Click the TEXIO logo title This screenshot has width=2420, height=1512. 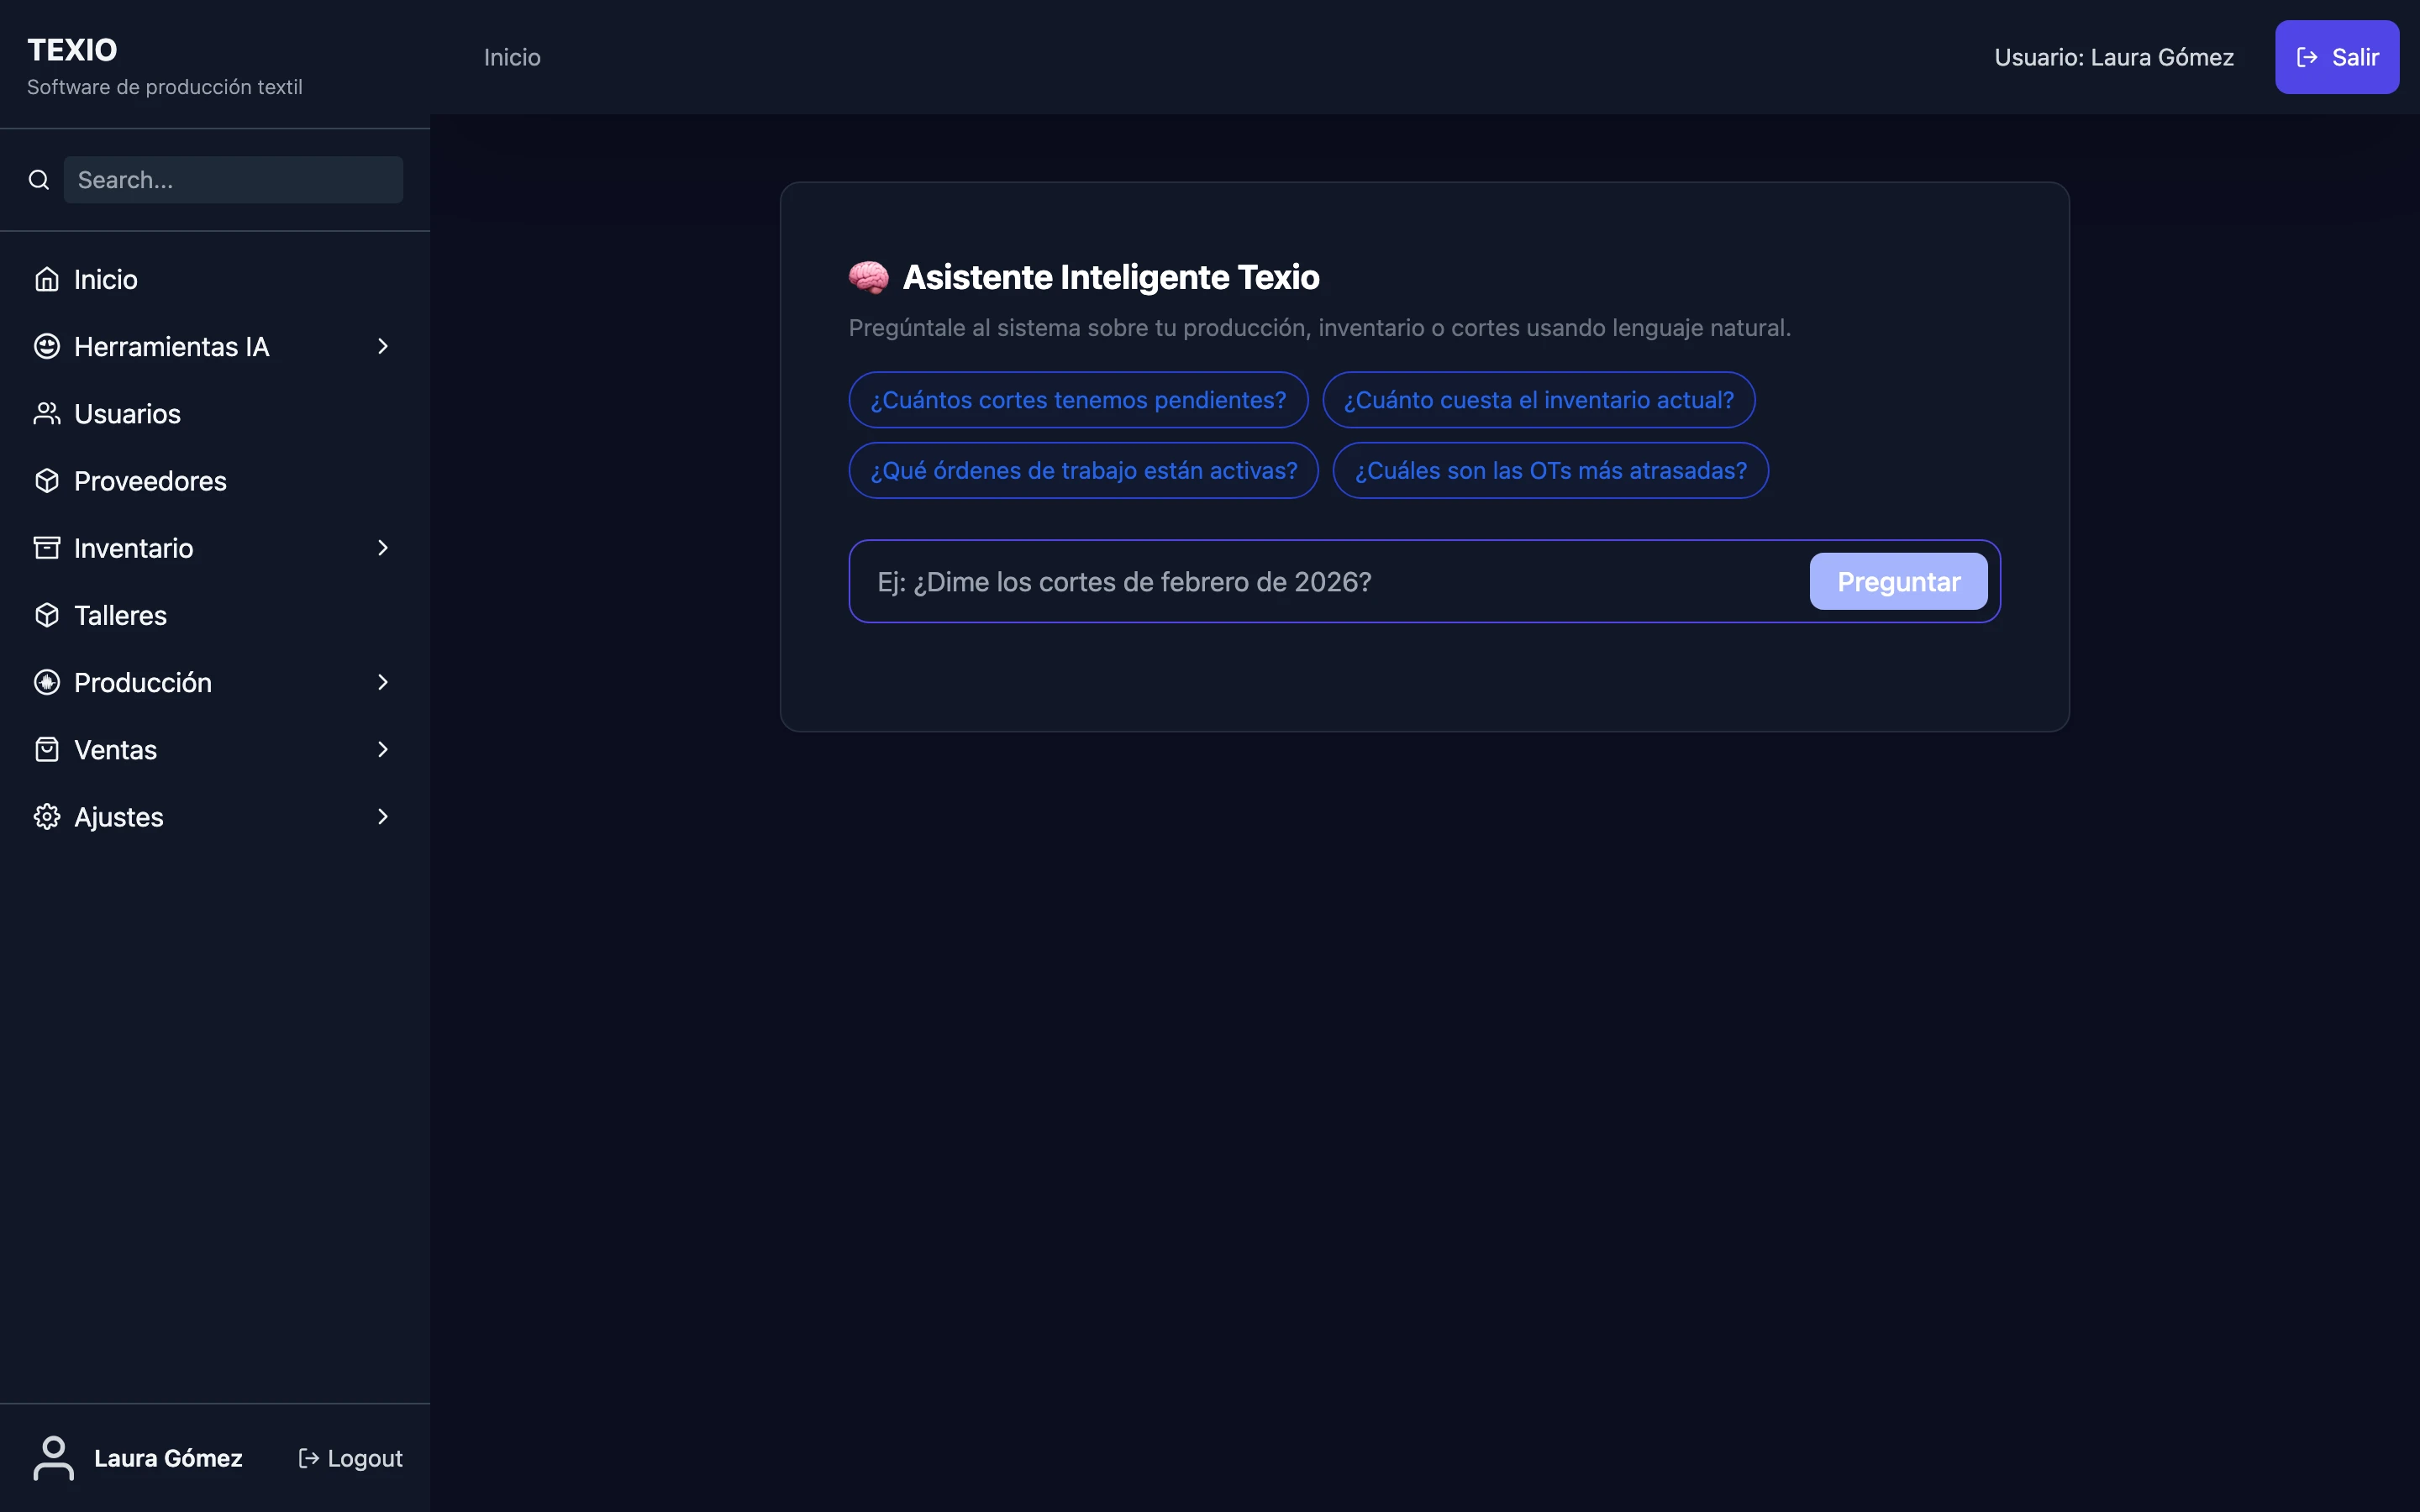(72, 49)
